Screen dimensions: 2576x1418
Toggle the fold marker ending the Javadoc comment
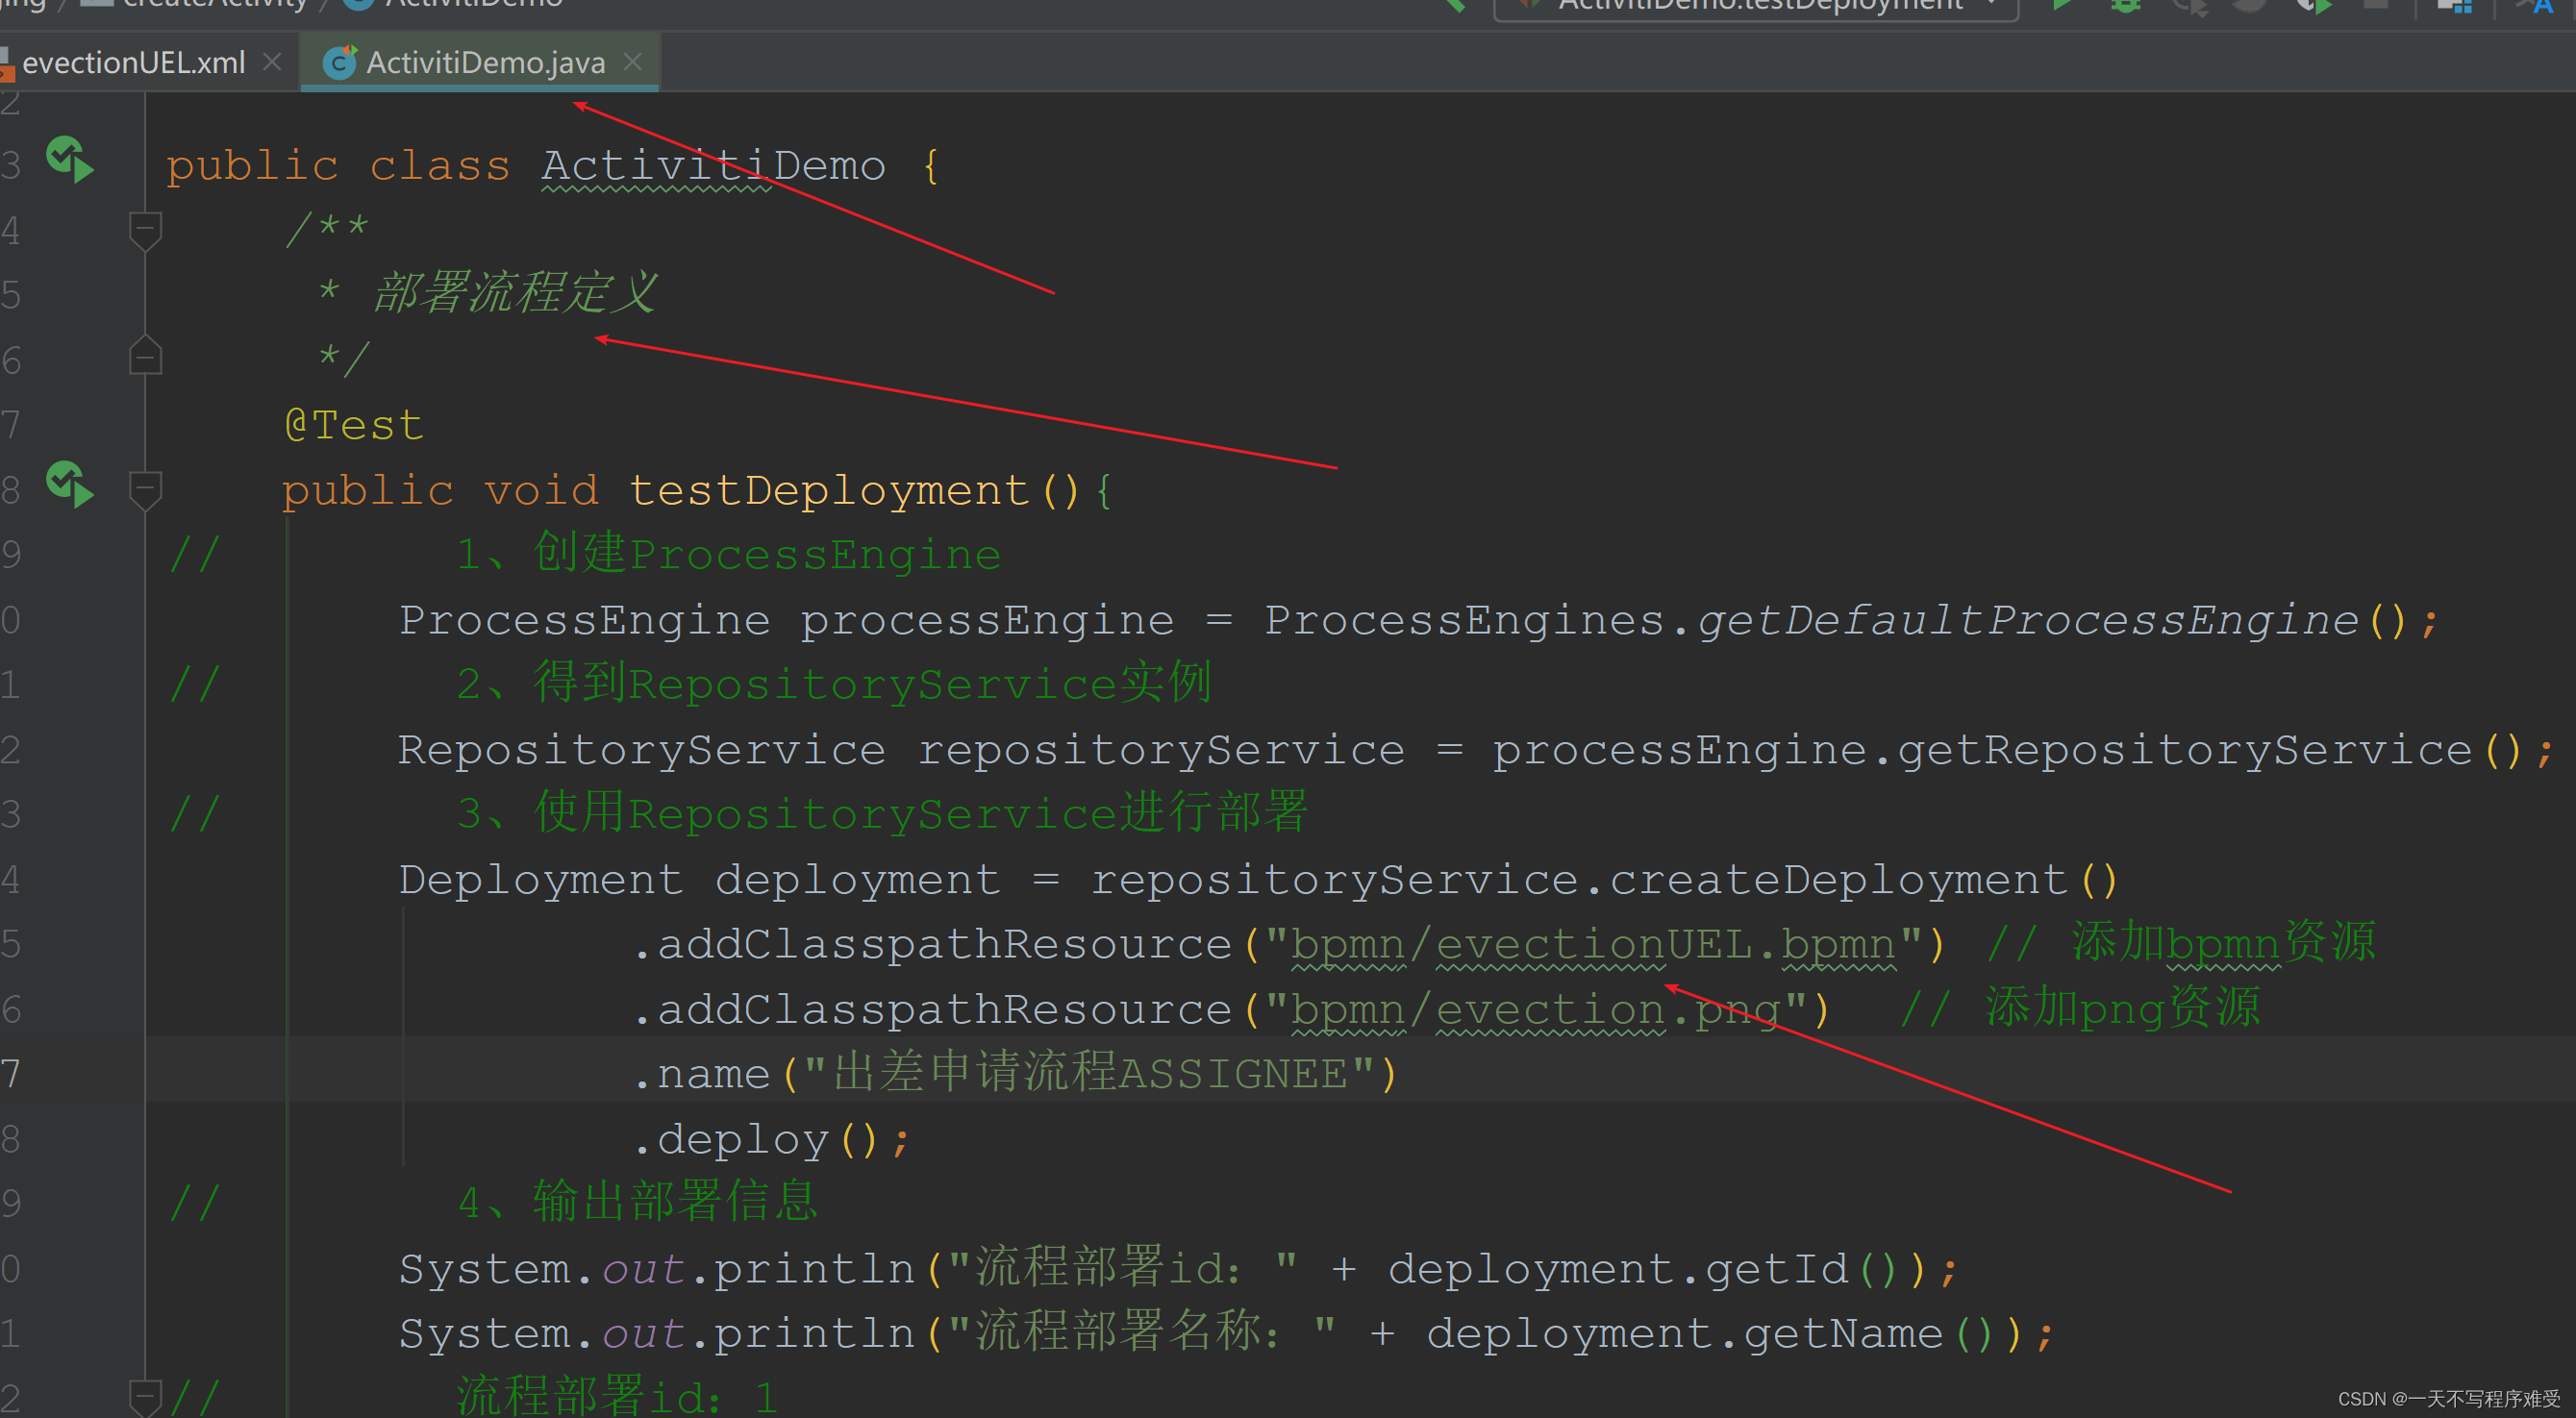click(x=146, y=357)
